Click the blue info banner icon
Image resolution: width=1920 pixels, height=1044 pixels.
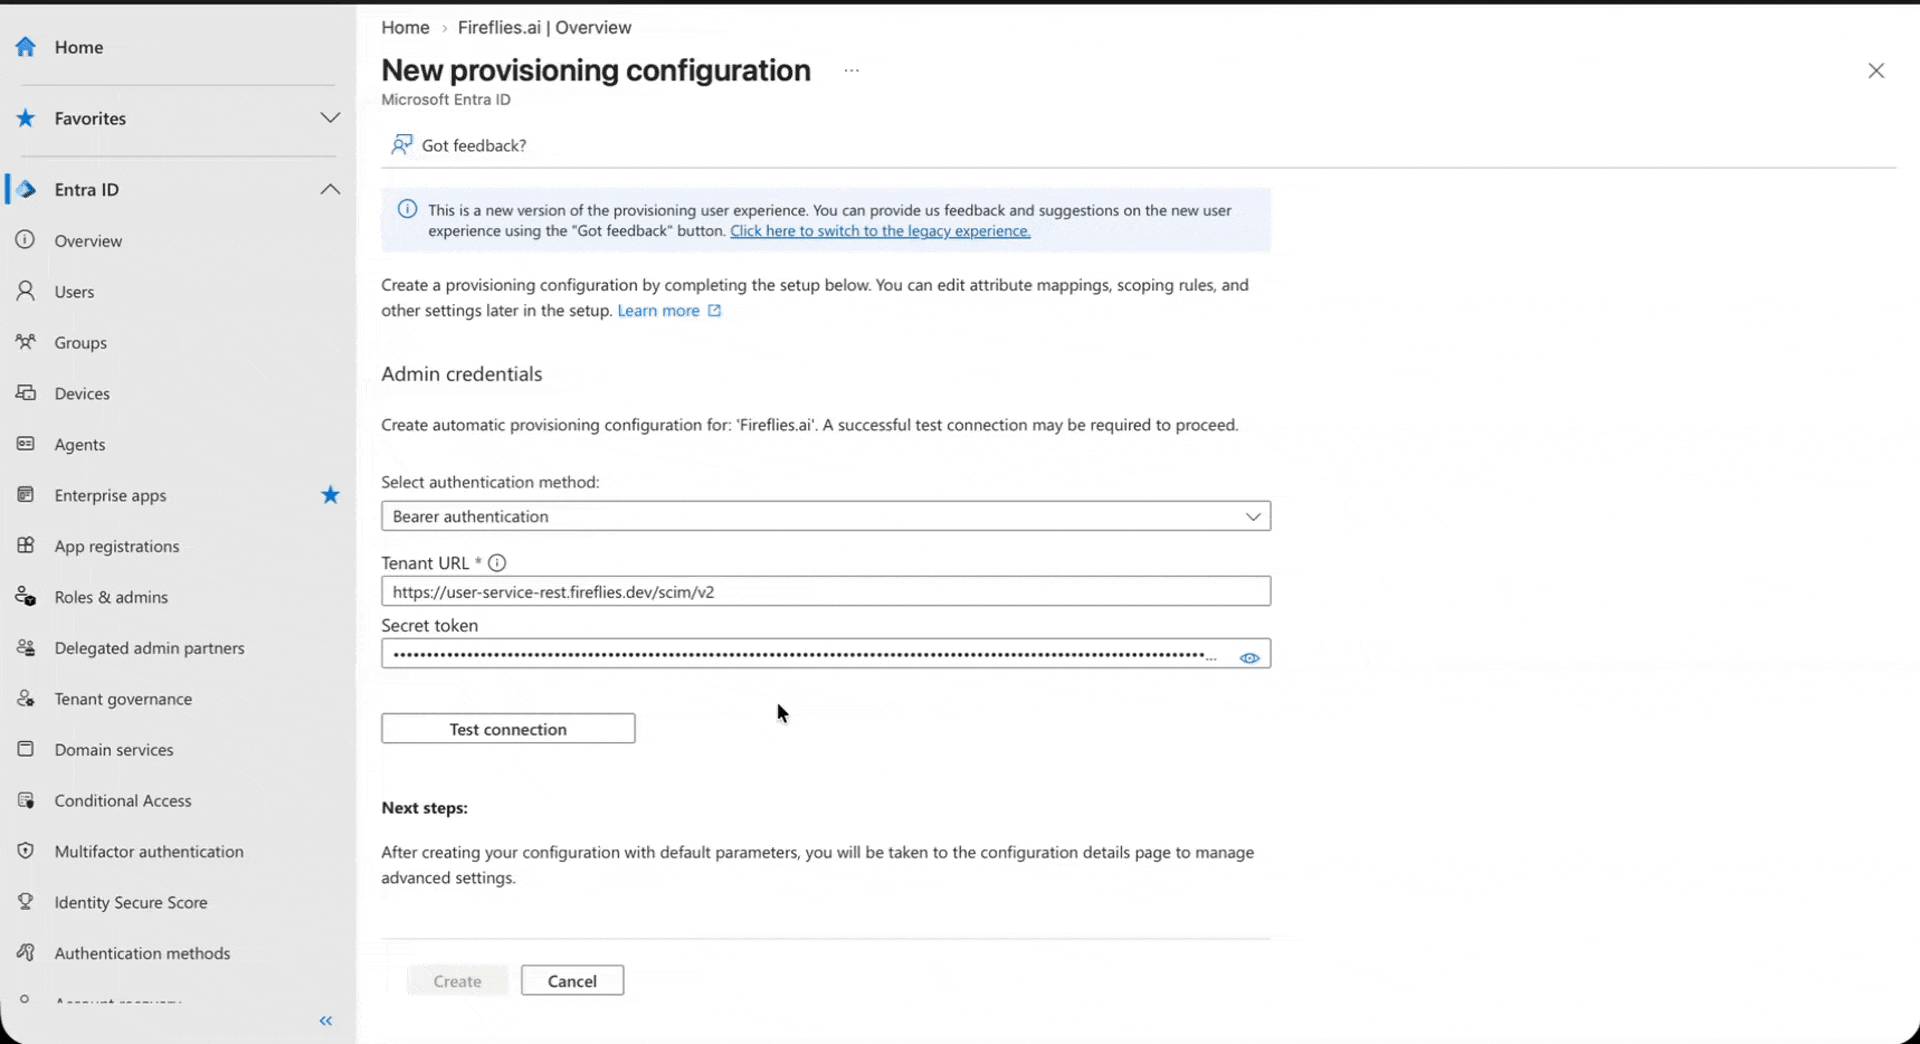tap(407, 209)
